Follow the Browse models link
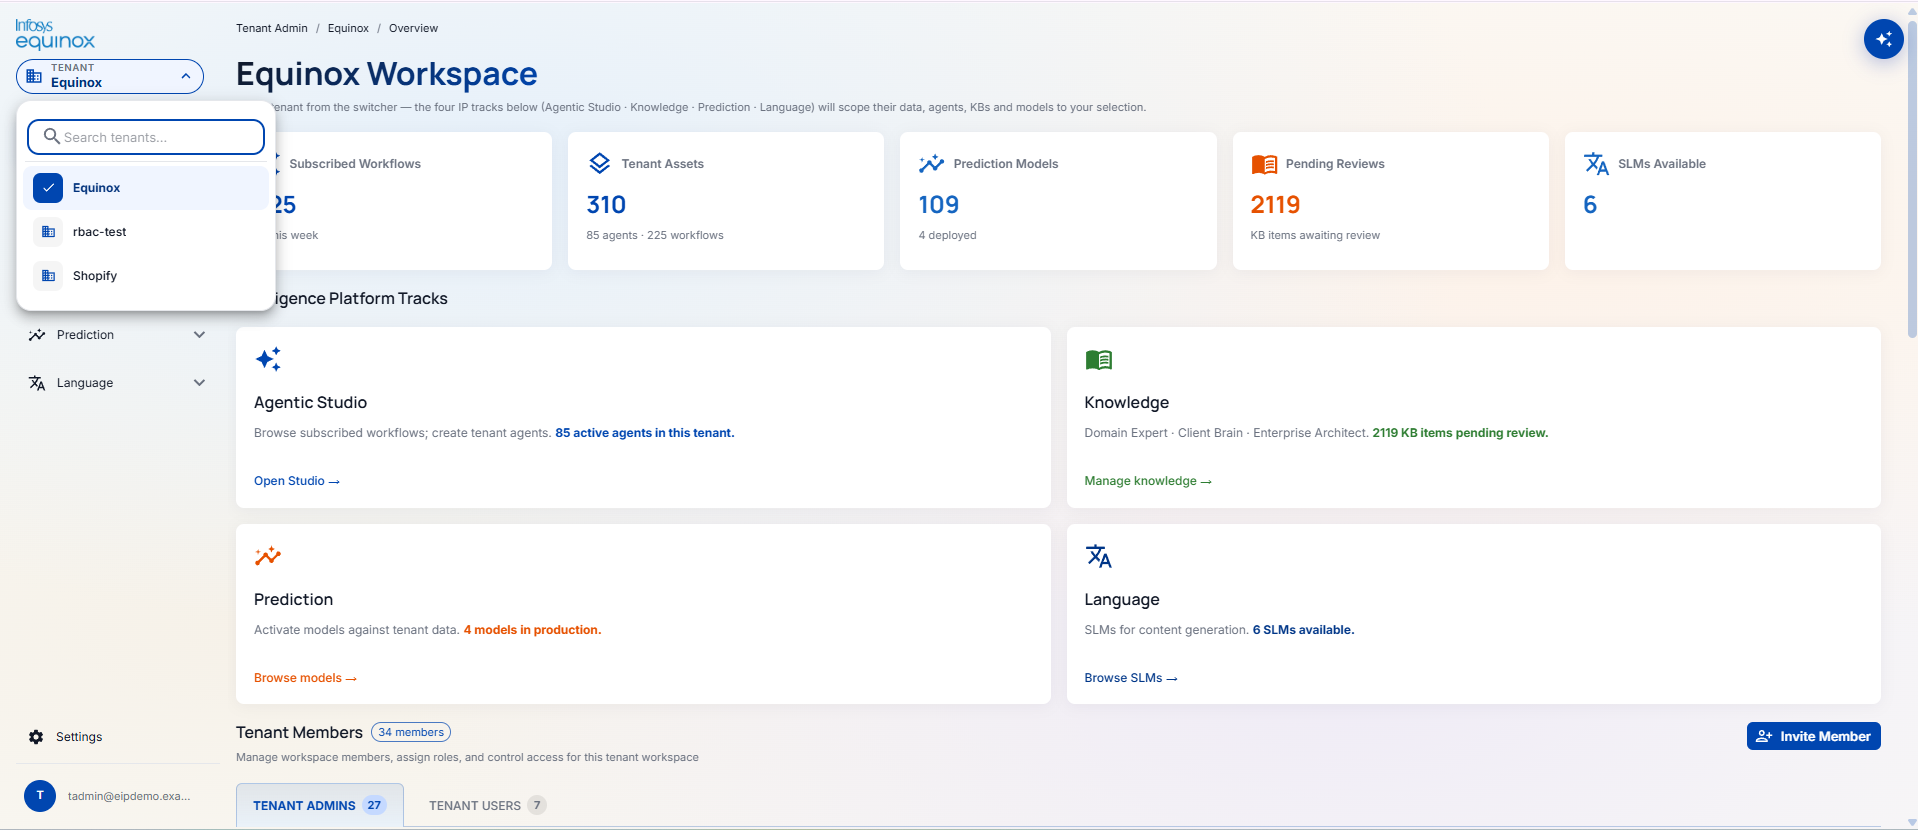 pyautogui.click(x=305, y=678)
